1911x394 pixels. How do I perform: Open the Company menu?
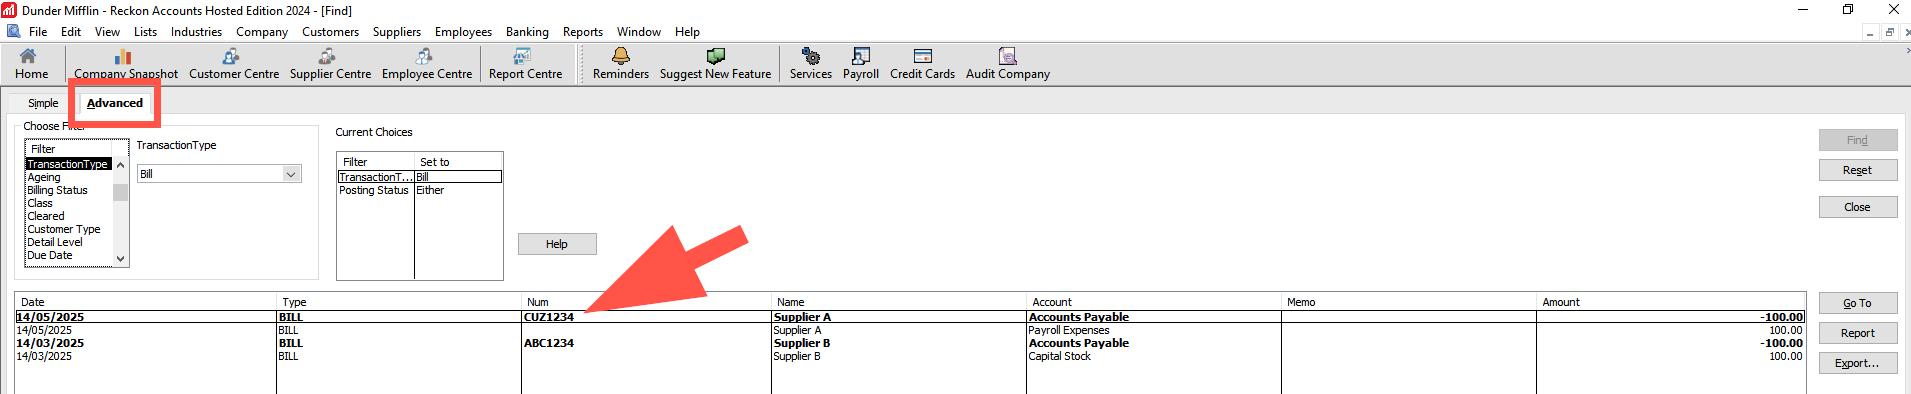tap(262, 32)
